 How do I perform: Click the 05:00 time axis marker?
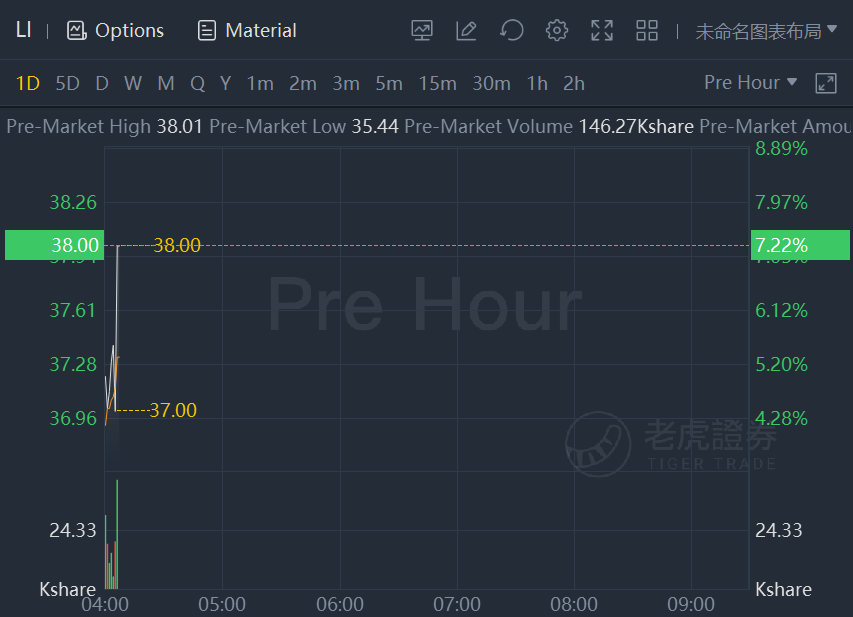click(x=222, y=604)
